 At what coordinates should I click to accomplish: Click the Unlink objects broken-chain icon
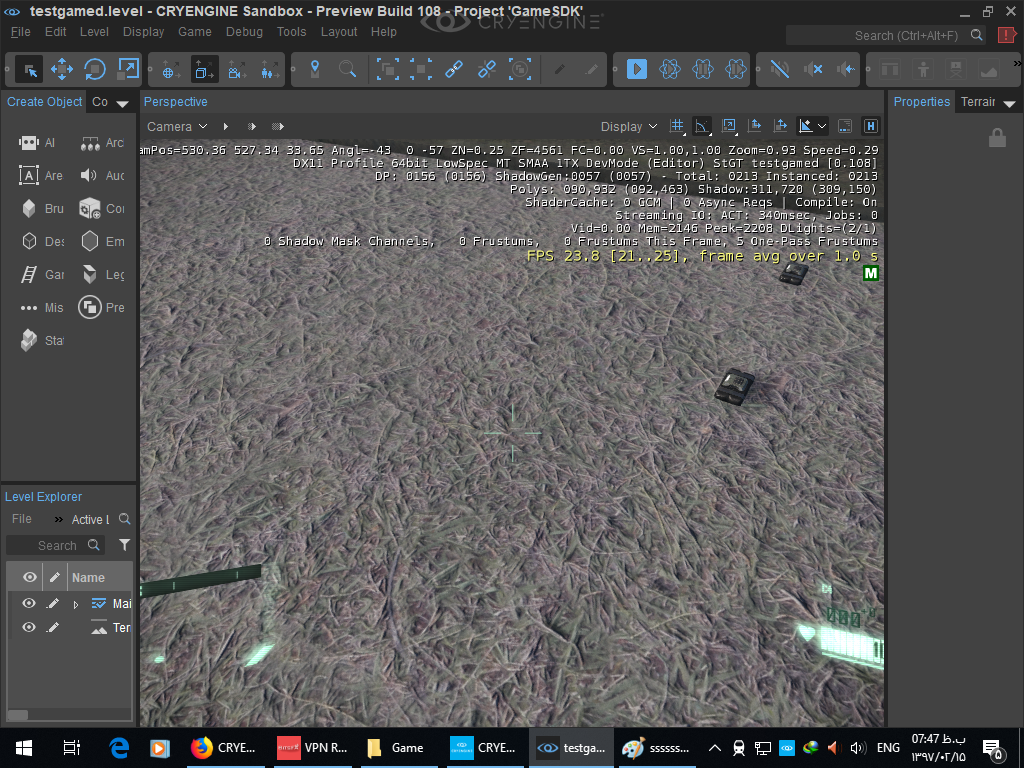487,69
